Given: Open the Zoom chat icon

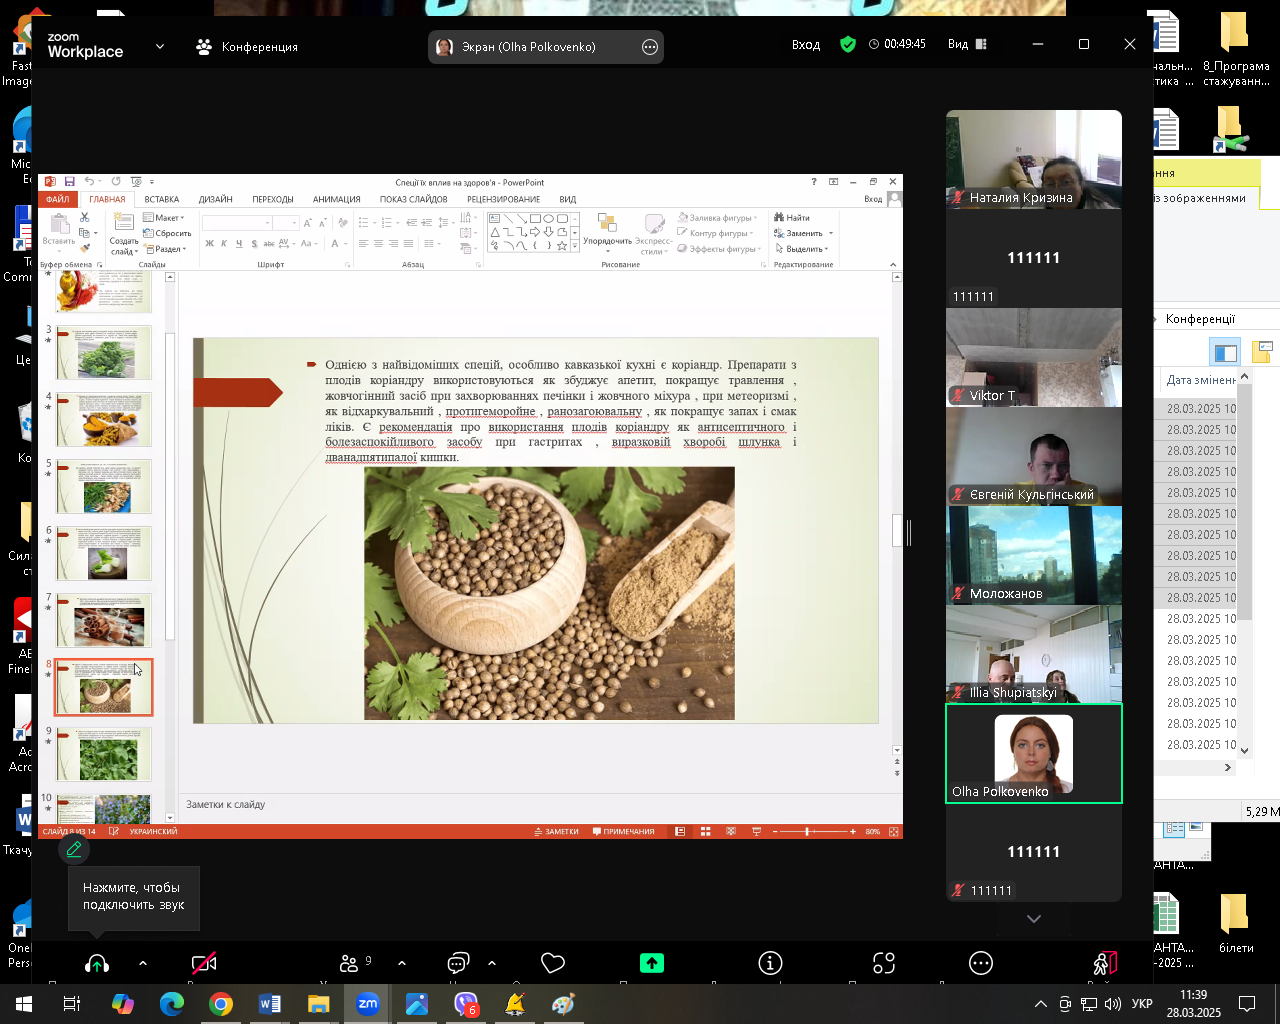Looking at the screenshot, I should pos(458,963).
